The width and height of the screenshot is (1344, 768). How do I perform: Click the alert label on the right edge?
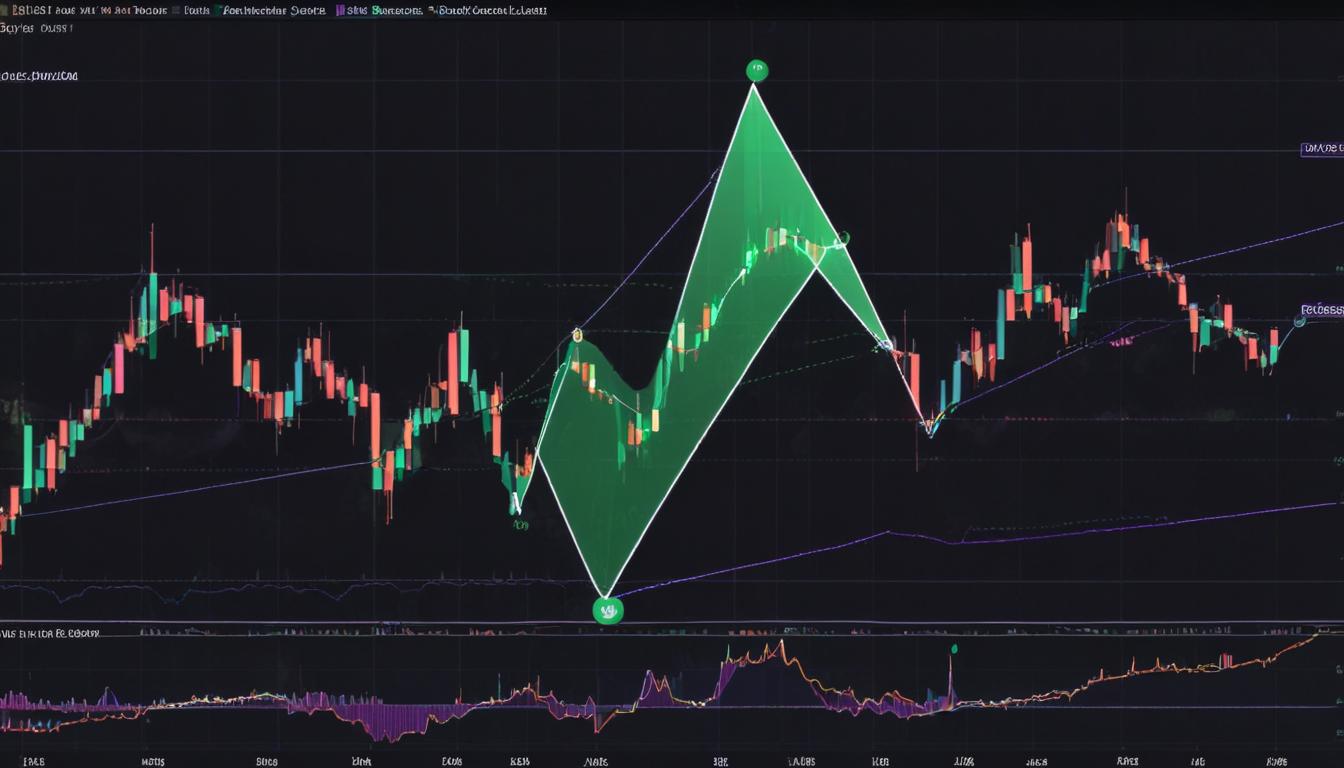pos(1322,308)
